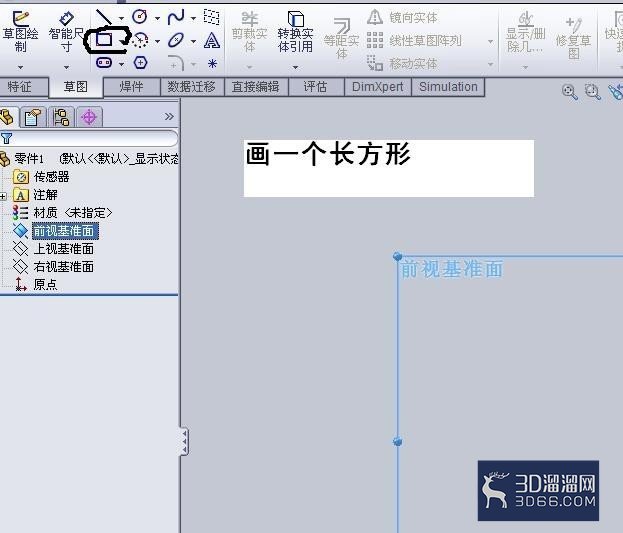Screen dimensions: 623x533
Task: Click 修复草图 repair sketch tool
Action: tap(573, 39)
